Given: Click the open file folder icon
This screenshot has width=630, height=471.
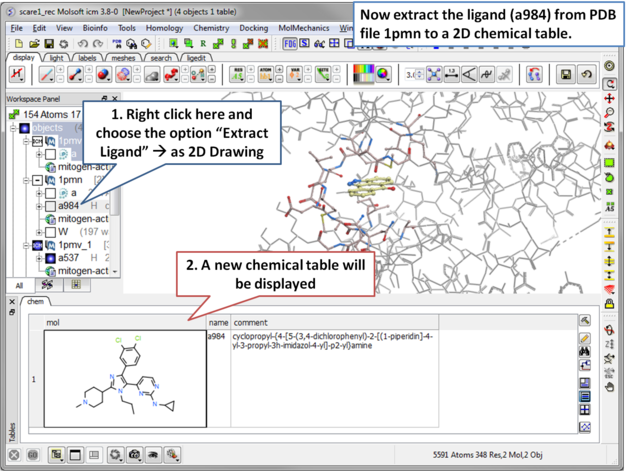Looking at the screenshot, I should coord(33,44).
